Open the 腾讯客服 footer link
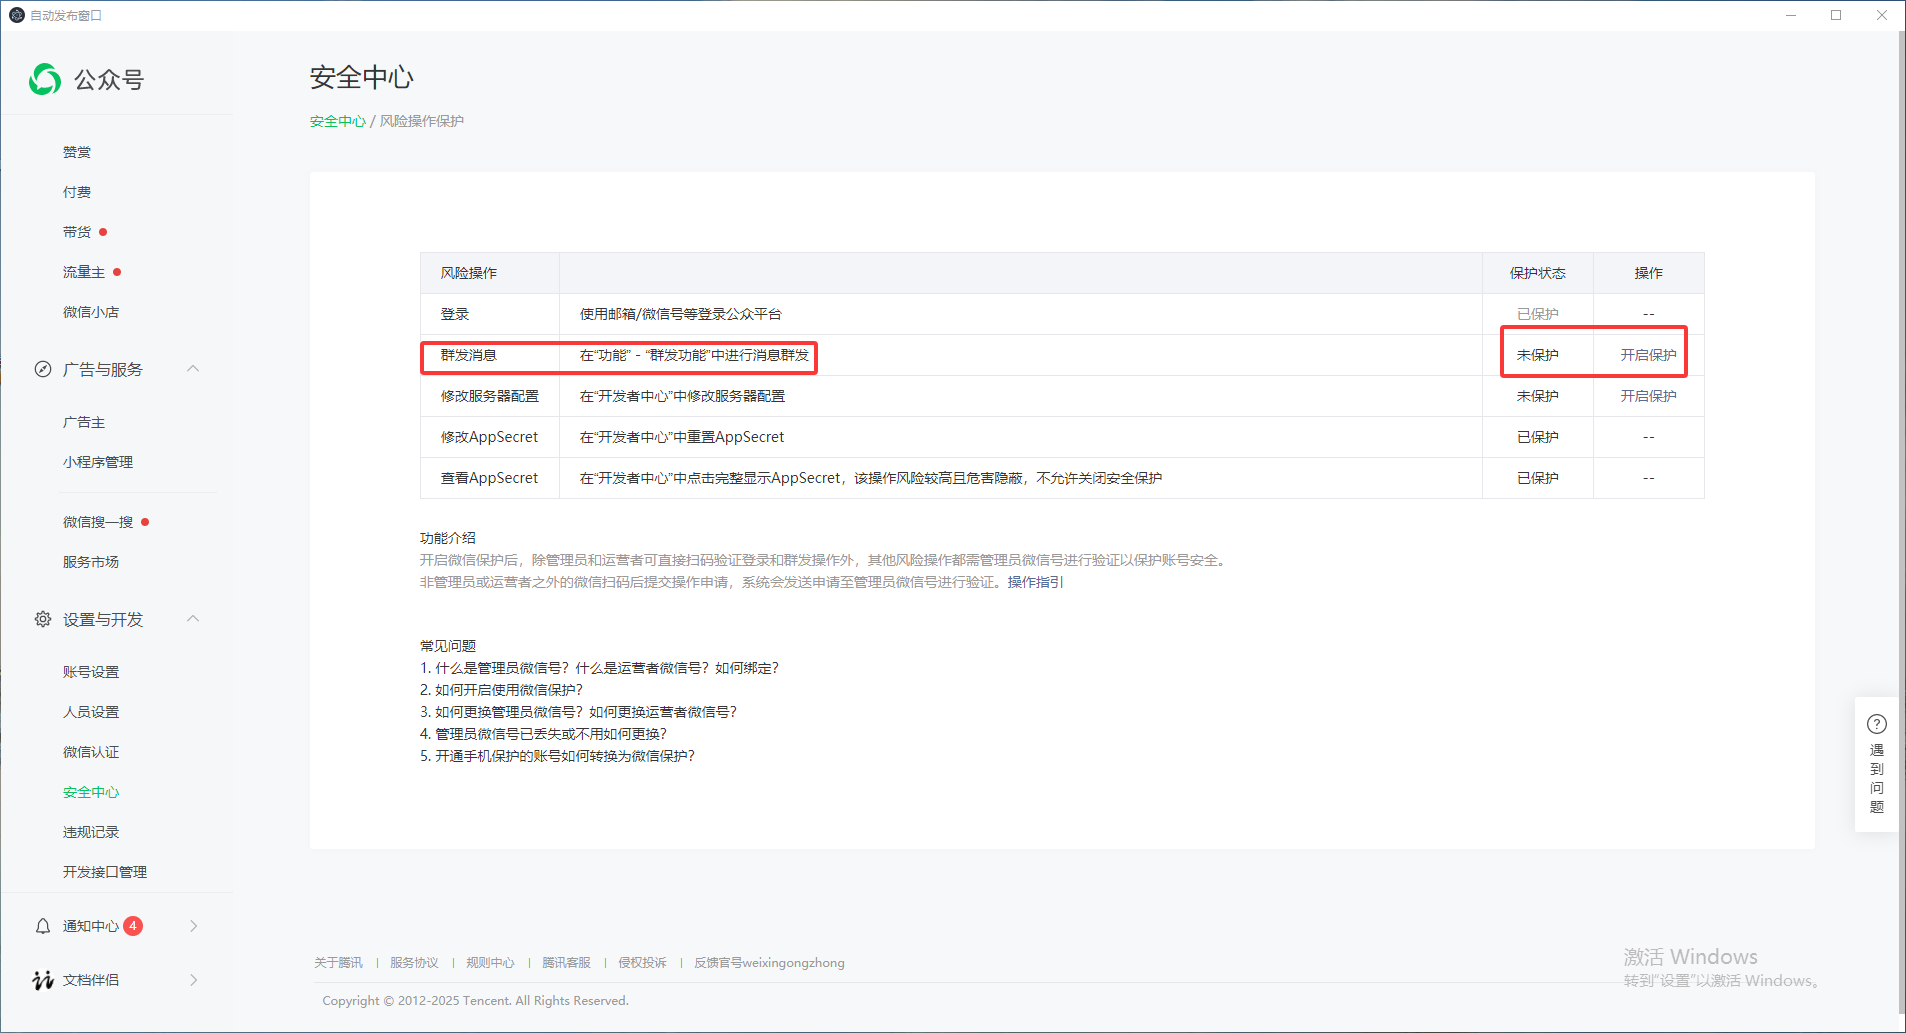This screenshot has width=1906, height=1033. (567, 962)
